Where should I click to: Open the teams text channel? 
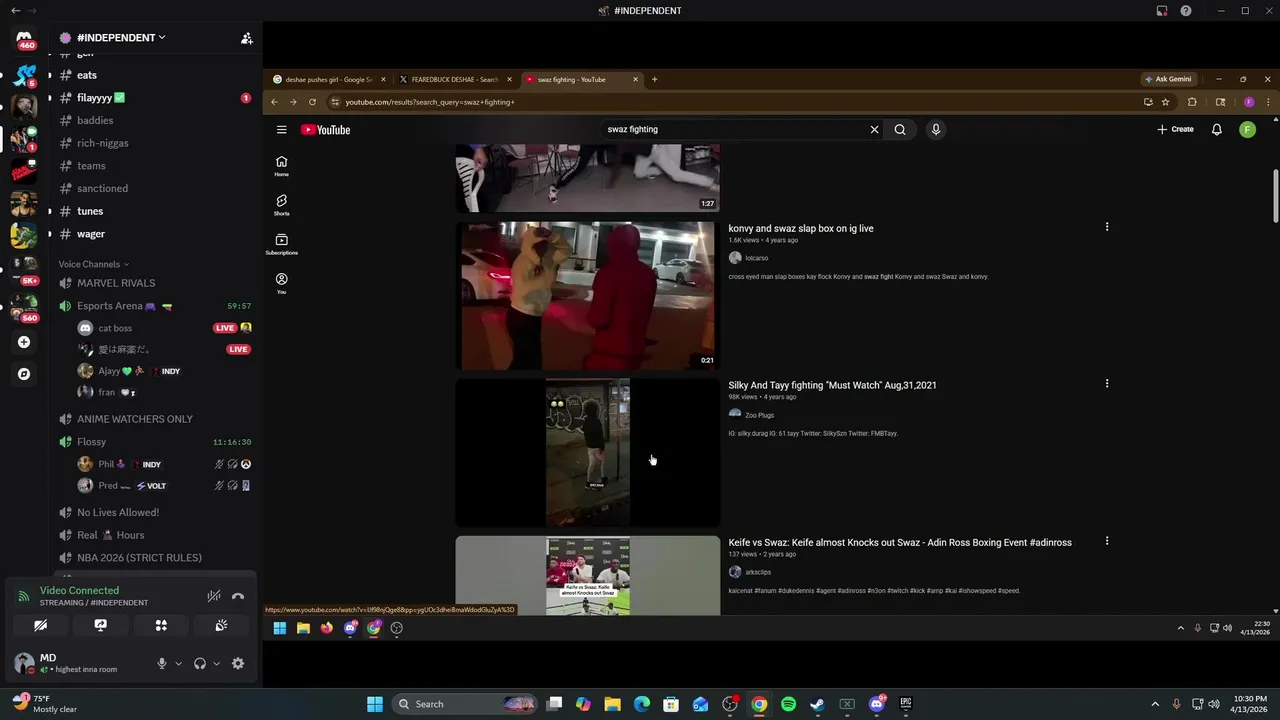(x=91, y=166)
